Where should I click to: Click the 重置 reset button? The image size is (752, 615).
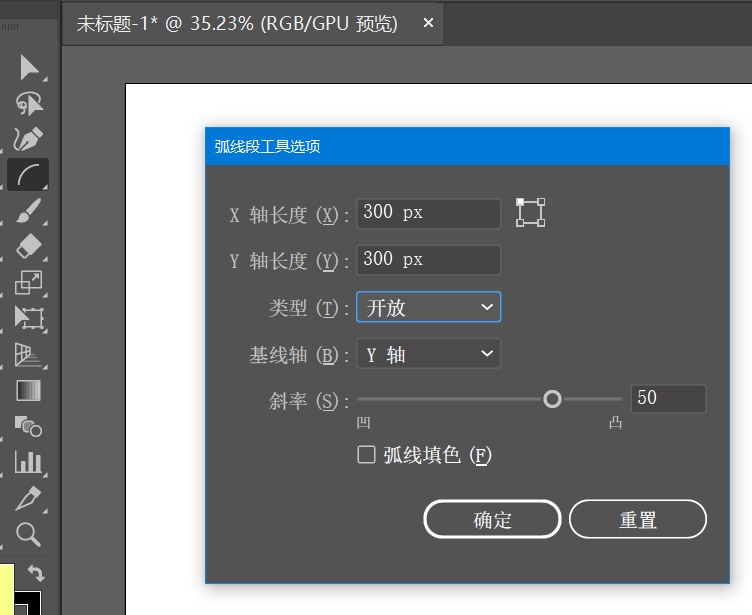click(x=637, y=519)
